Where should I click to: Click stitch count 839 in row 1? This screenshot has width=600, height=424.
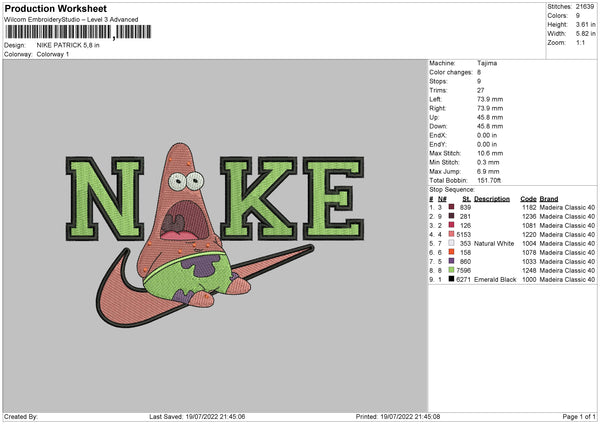[x=465, y=207]
